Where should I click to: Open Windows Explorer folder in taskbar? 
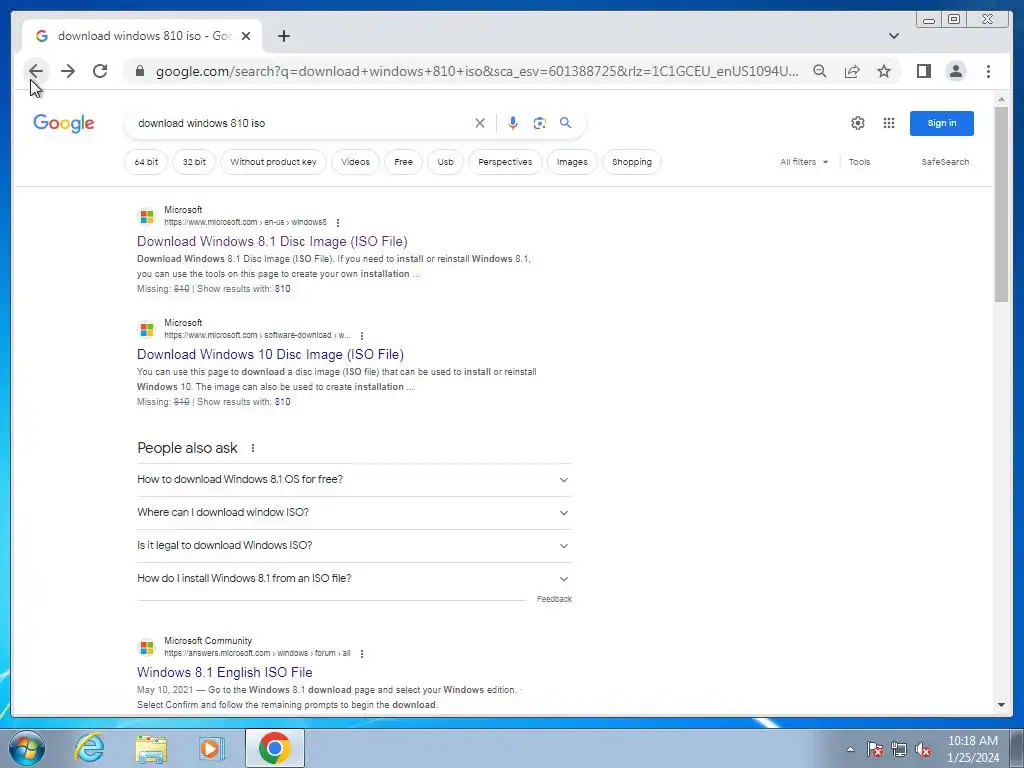(151, 748)
